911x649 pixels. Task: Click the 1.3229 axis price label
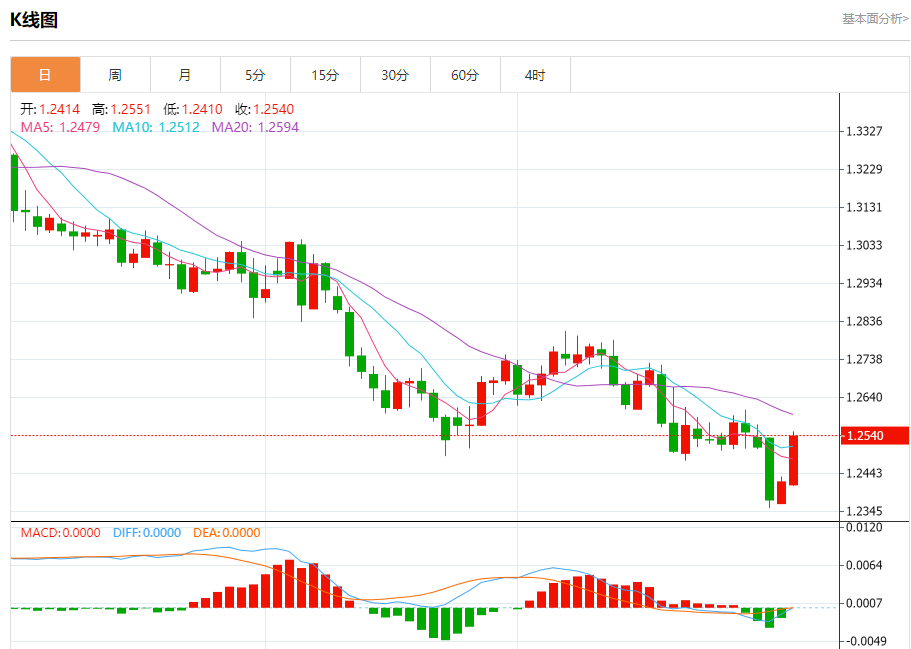(x=864, y=169)
